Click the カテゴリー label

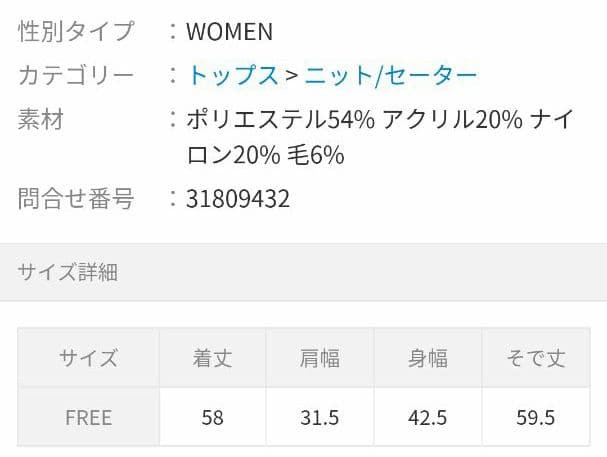pos(76,75)
